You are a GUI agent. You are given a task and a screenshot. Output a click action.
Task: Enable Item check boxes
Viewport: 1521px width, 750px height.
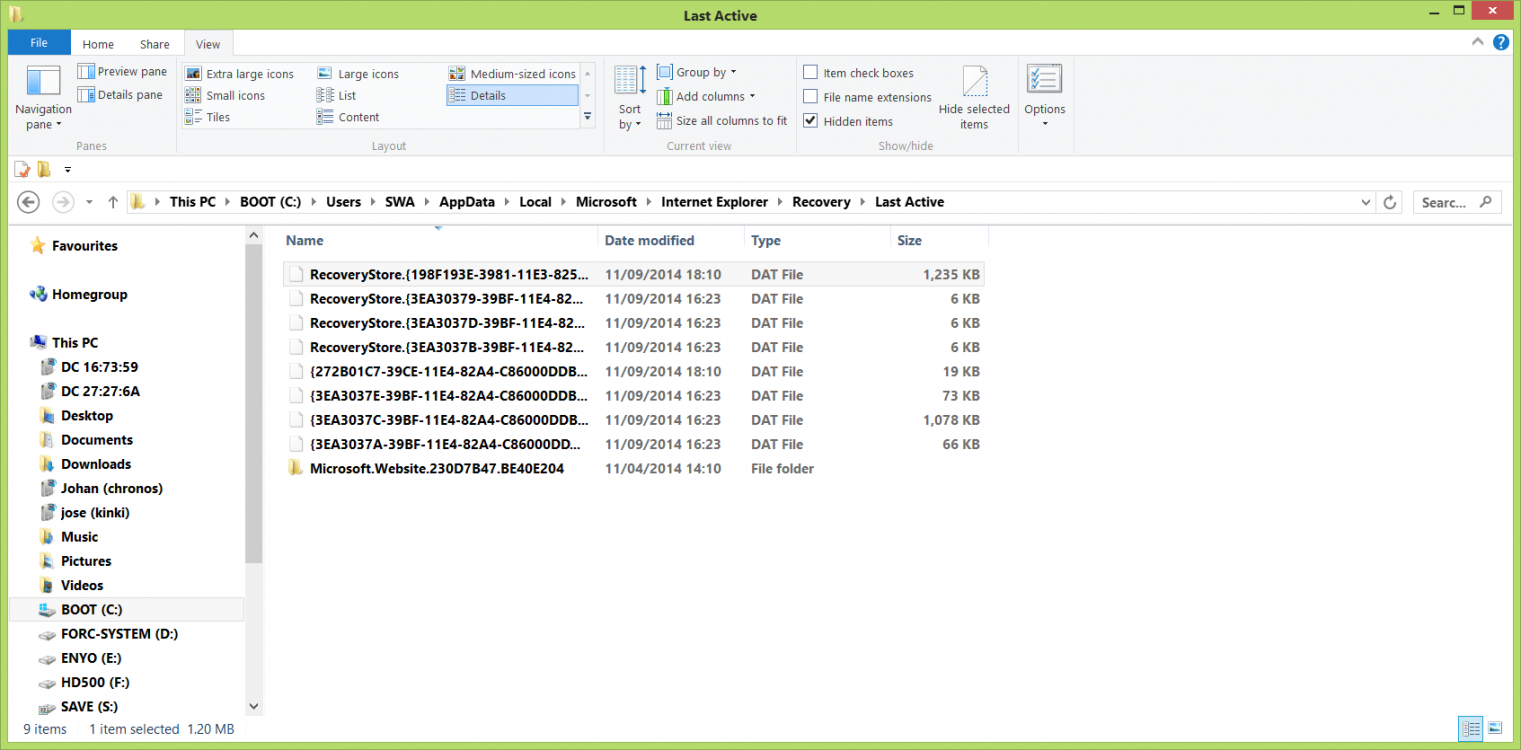click(x=811, y=73)
